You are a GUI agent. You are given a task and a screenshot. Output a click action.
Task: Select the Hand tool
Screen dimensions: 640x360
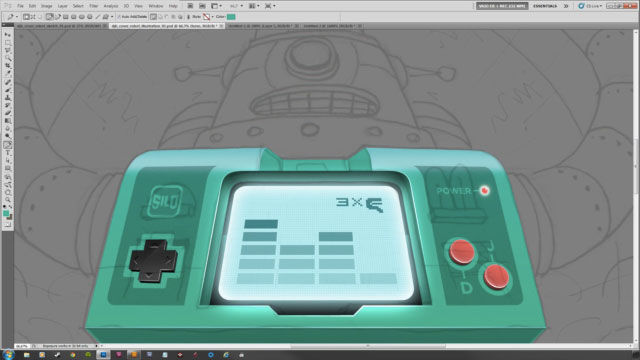(8, 192)
